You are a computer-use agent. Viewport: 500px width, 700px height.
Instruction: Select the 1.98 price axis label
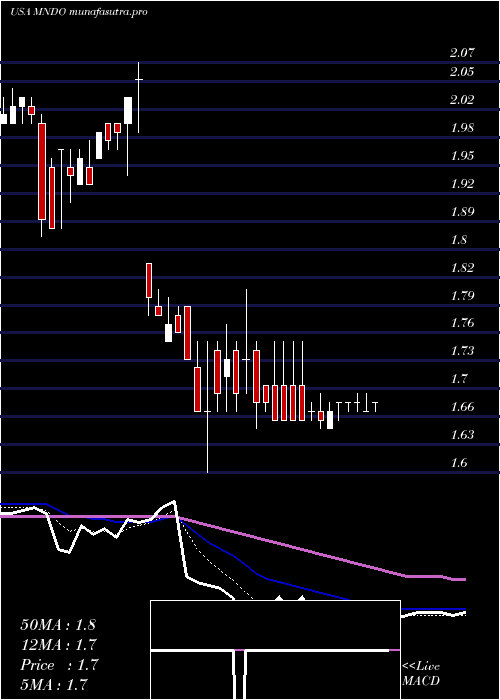coord(462,128)
